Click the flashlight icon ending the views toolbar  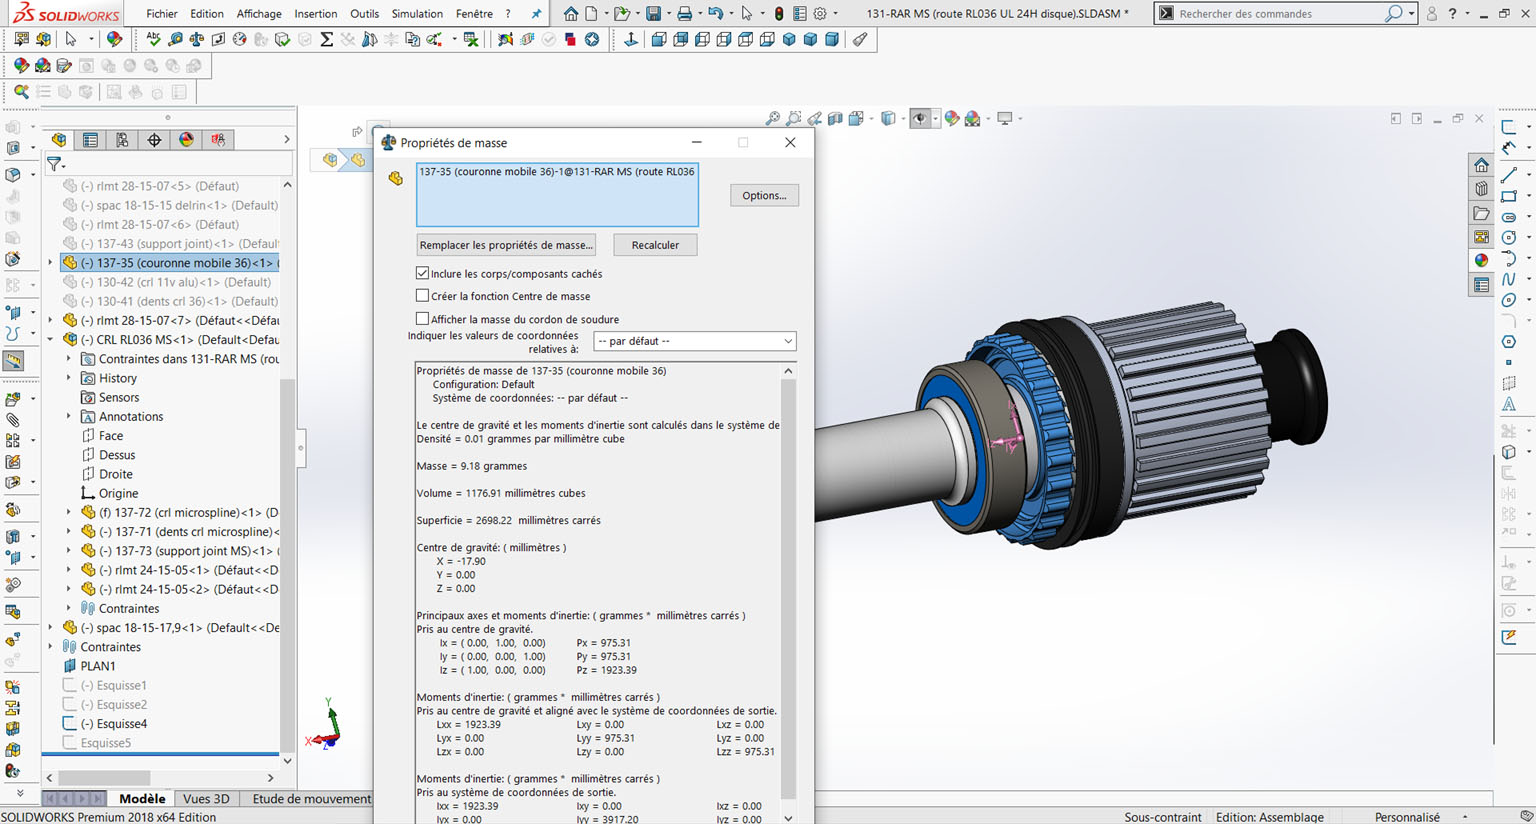tap(860, 39)
